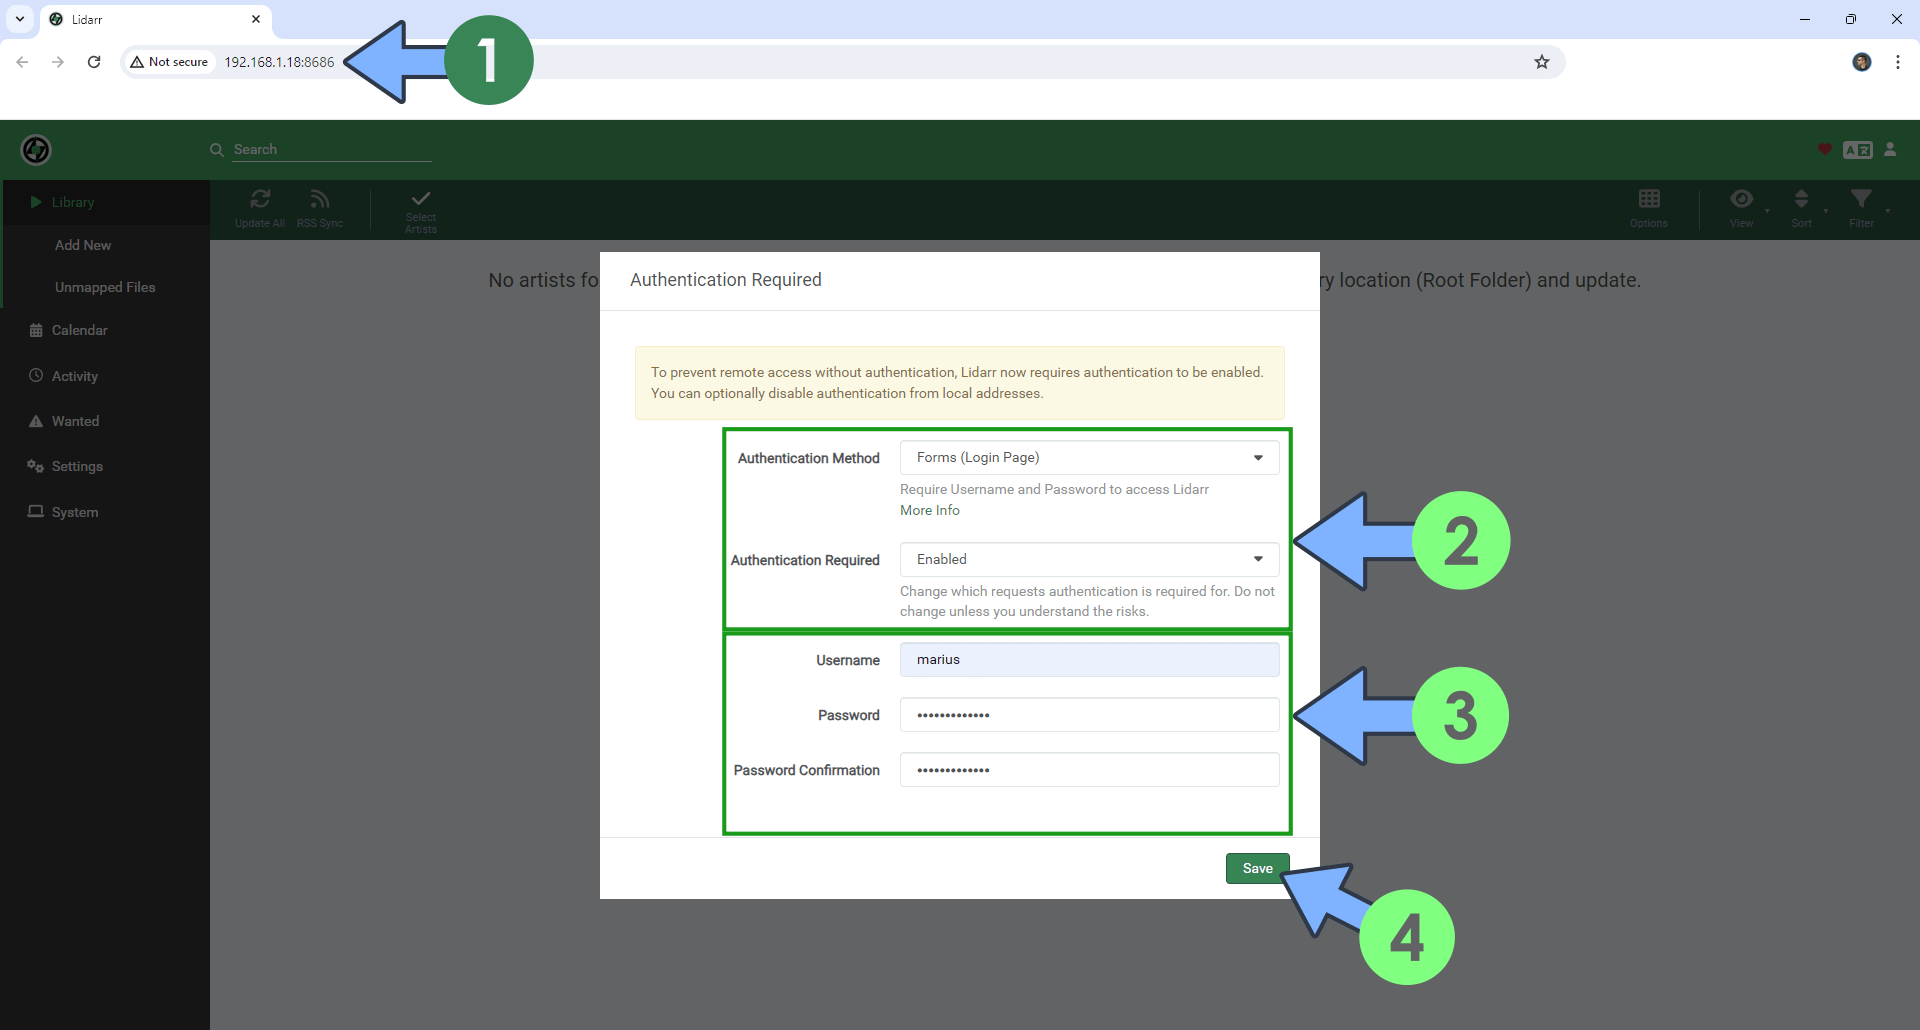Click the Username input containing marius
Screen dimensions: 1920x1030
pyautogui.click(x=1088, y=659)
